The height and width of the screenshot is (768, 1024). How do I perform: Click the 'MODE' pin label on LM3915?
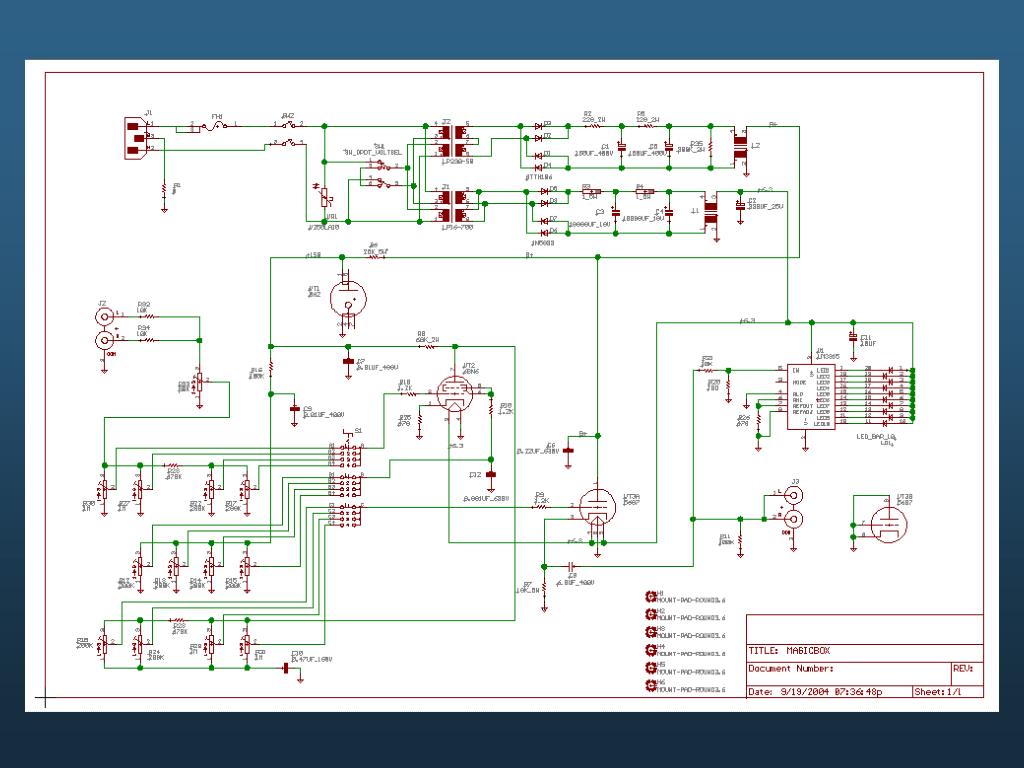coord(799,382)
